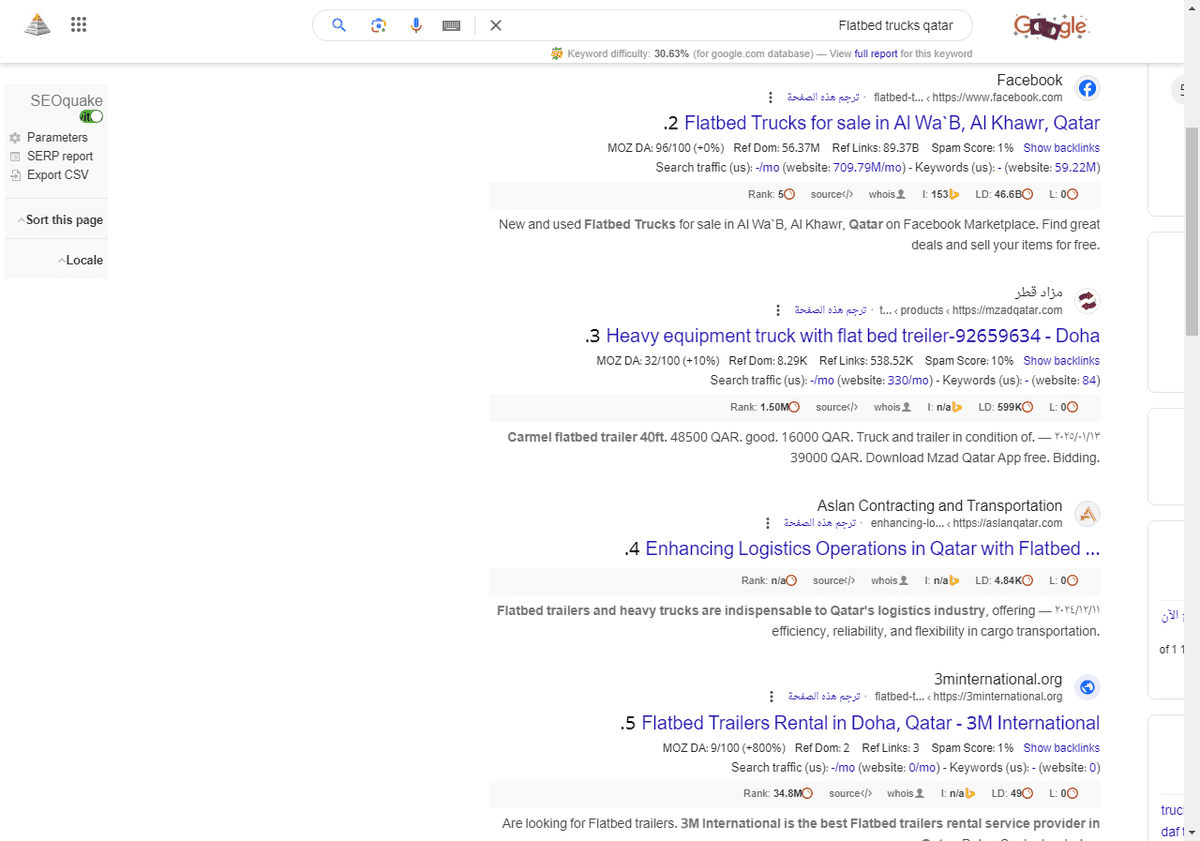Image resolution: width=1200 pixels, height=841 pixels.
Task: Click Facebook website keywords 59.22M
Action: pos(1076,167)
